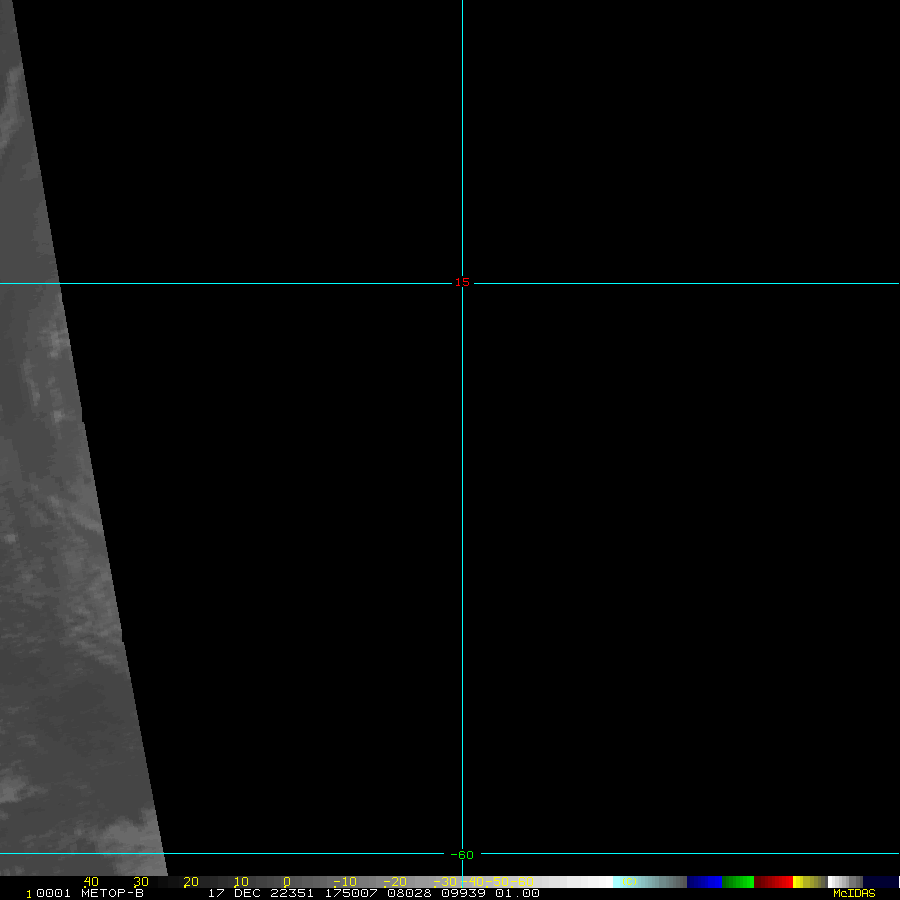Select the red segment of color bar
The image size is (900, 900).
click(774, 882)
